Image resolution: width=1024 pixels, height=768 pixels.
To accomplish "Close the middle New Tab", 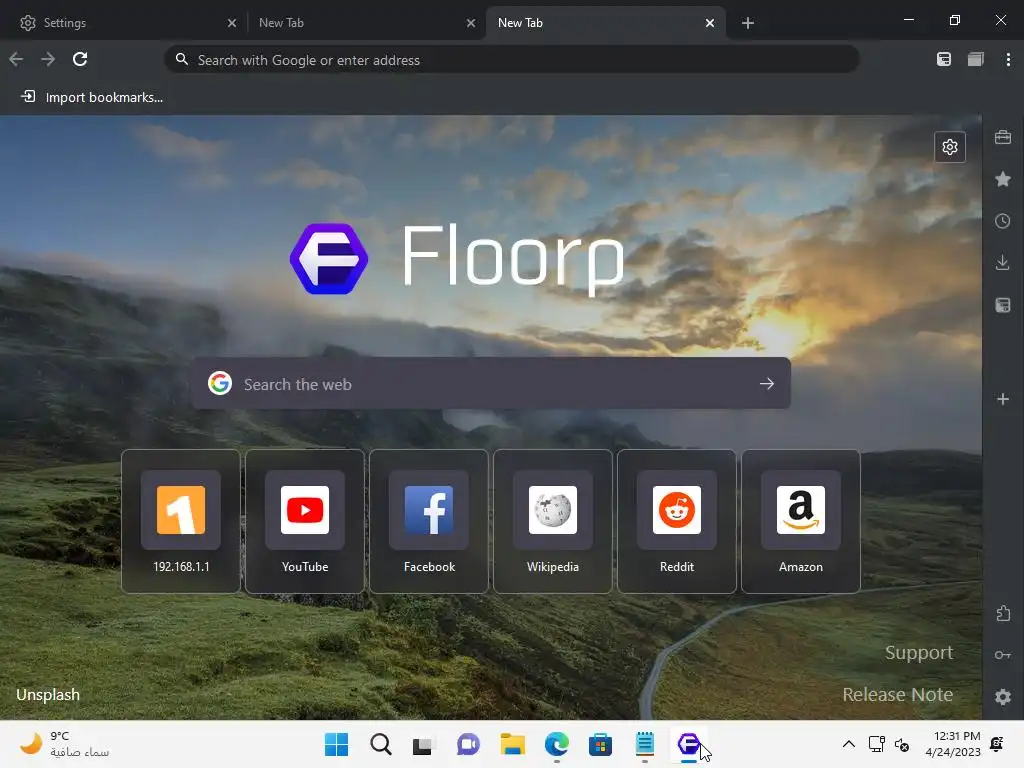I will [x=471, y=23].
